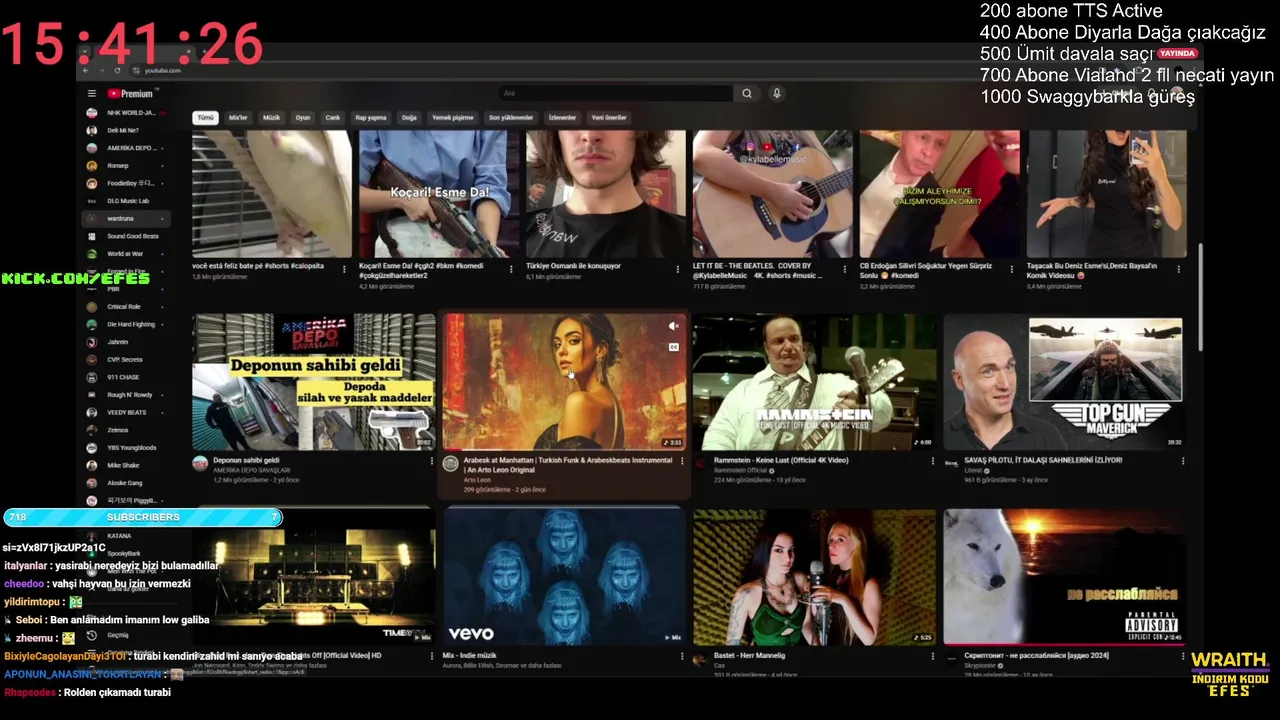Select the Mix'ler filter chip
Screen dimensions: 1280x720
(x=238, y=118)
